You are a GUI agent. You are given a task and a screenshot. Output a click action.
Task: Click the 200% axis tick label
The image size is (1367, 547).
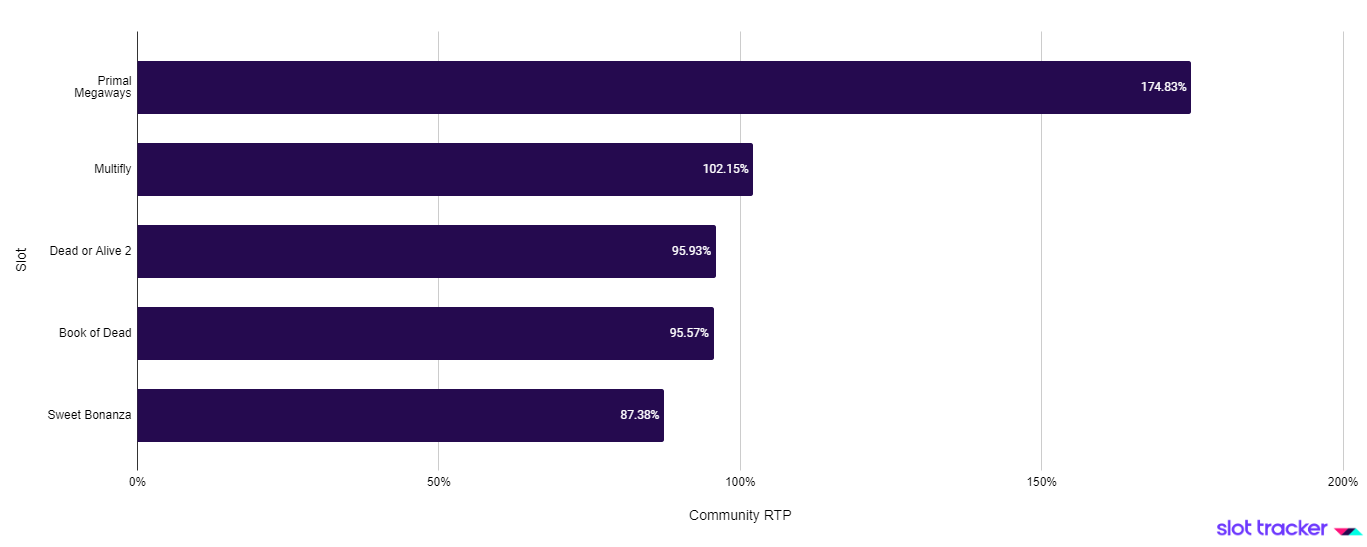coord(1342,482)
